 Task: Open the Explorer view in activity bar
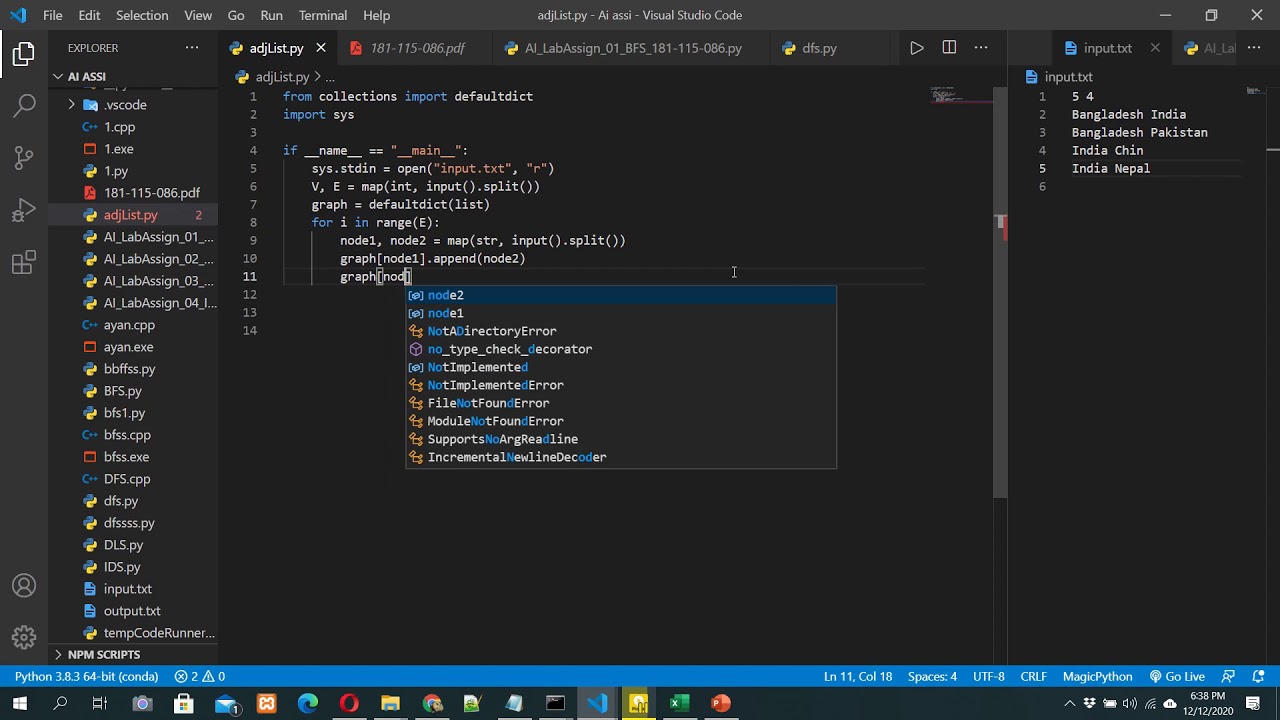pyautogui.click(x=24, y=54)
